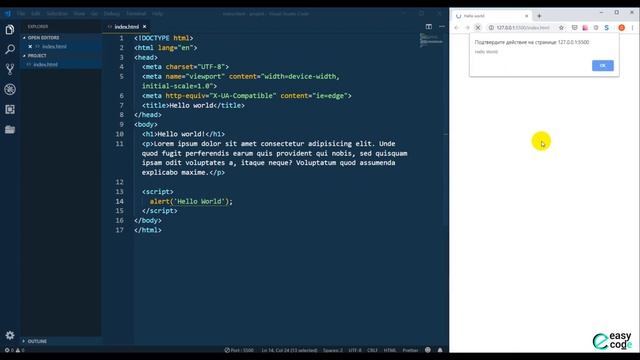Image resolution: width=640 pixels, height=360 pixels.
Task: Open the folder icon in activity bar
Action: coord(10,129)
